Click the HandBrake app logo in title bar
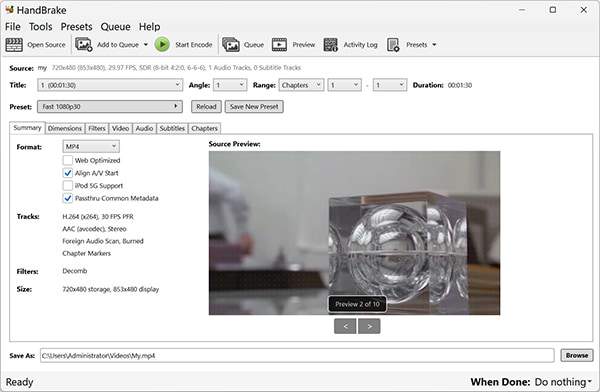 pos(9,9)
